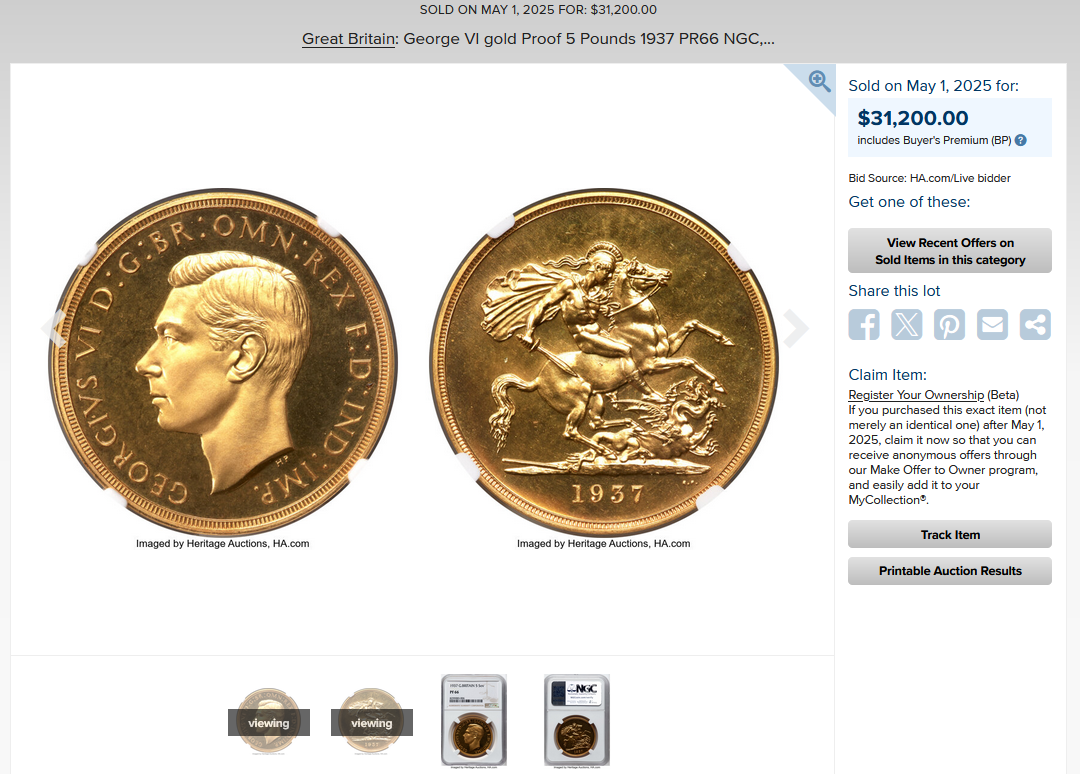Click the George VI portrait obverse image

pos(222,362)
